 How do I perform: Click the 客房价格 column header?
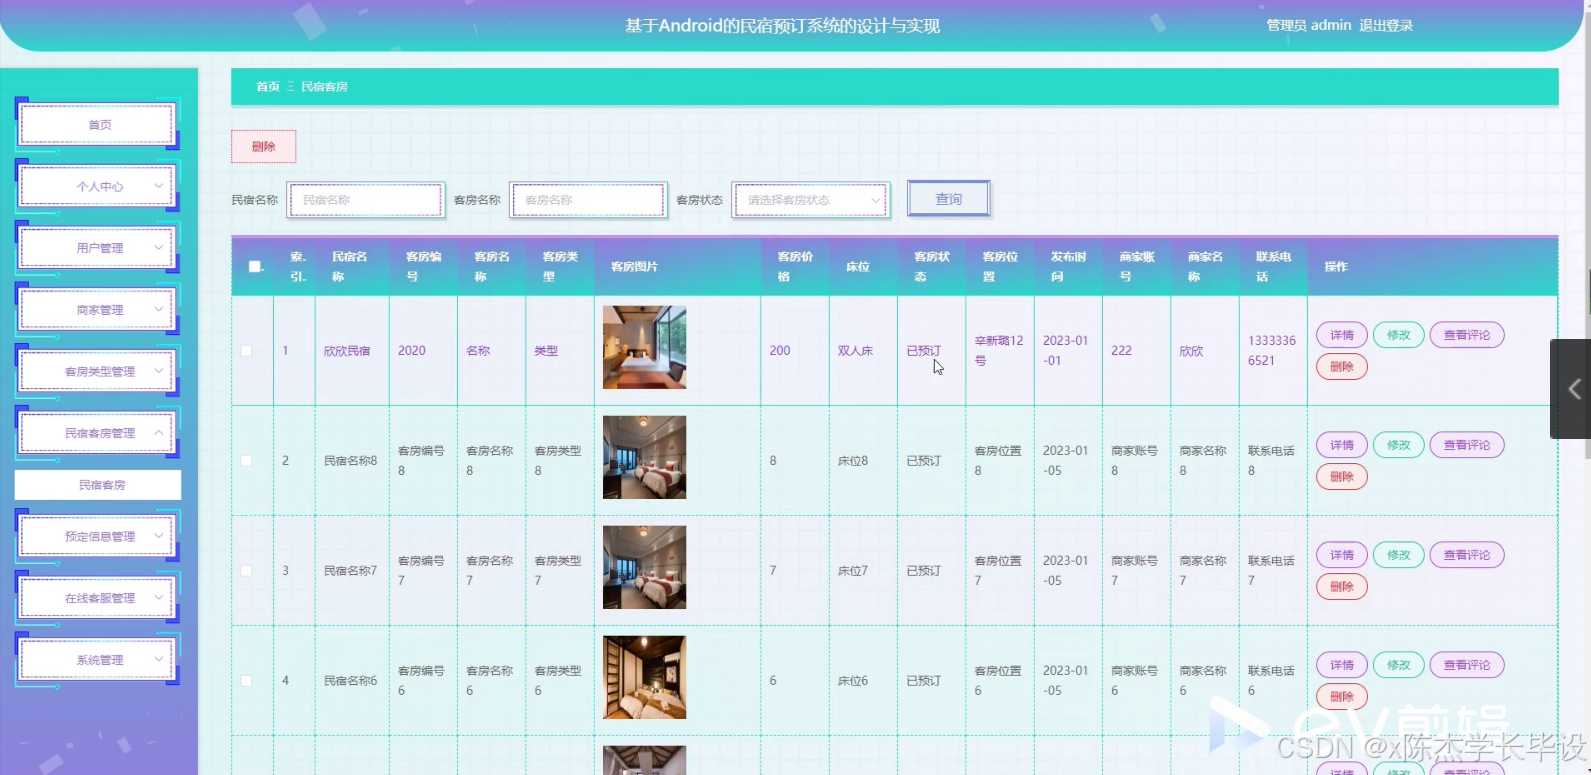tap(795, 267)
